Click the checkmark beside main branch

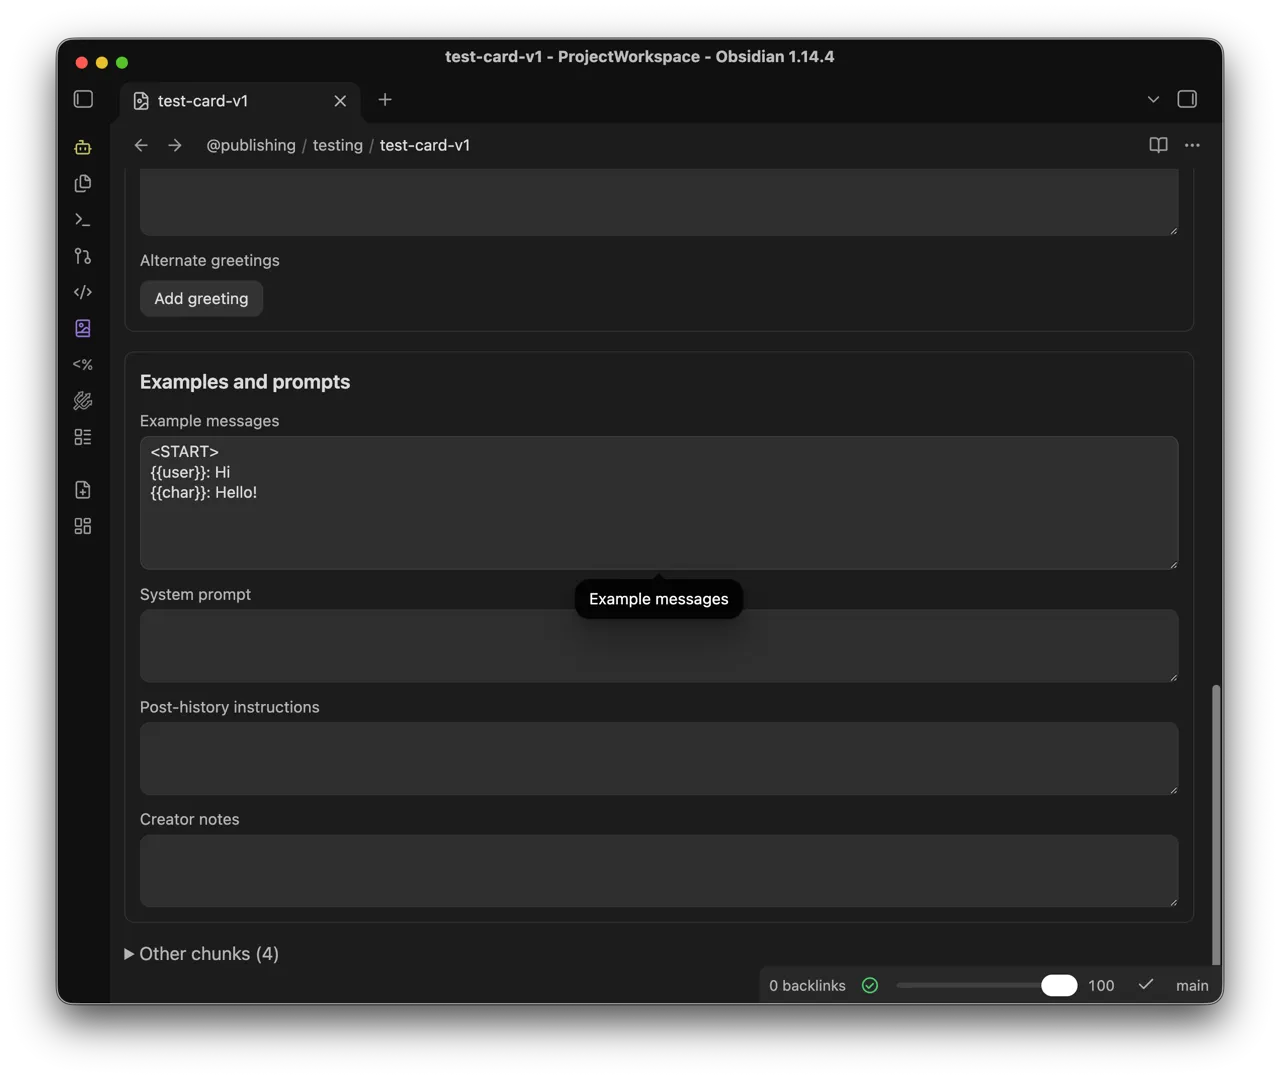[1146, 985]
